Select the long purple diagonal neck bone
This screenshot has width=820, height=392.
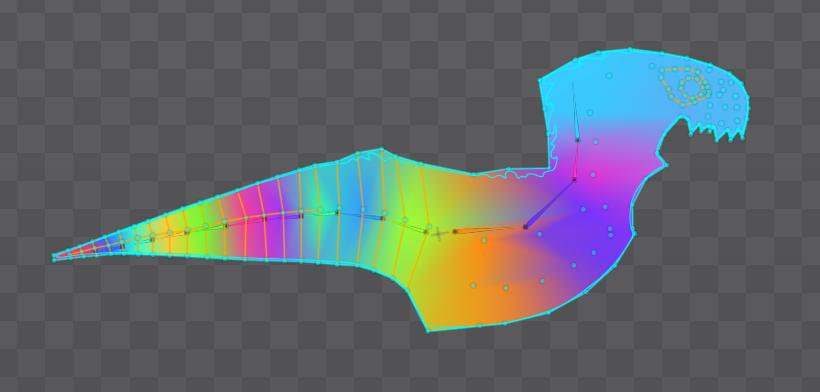coord(550,203)
